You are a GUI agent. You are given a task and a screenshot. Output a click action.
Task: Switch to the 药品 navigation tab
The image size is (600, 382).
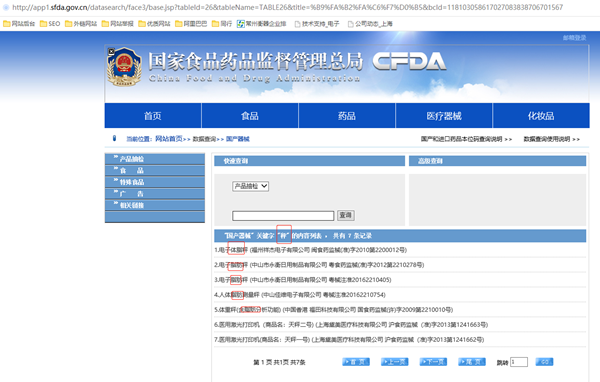[x=347, y=116]
